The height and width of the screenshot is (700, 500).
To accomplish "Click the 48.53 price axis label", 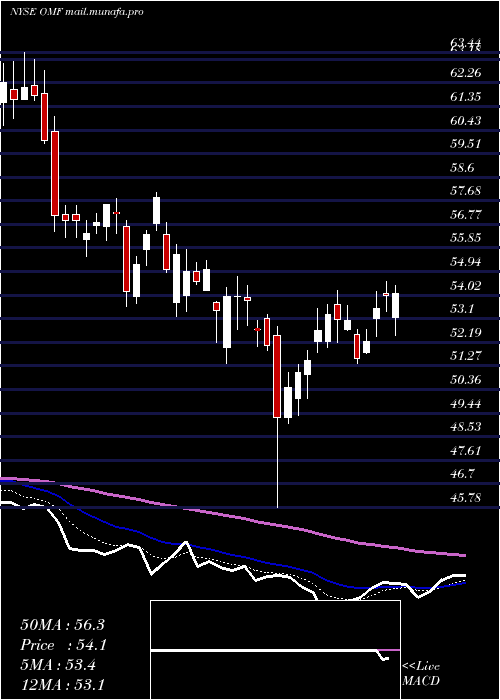I will click(466, 427).
